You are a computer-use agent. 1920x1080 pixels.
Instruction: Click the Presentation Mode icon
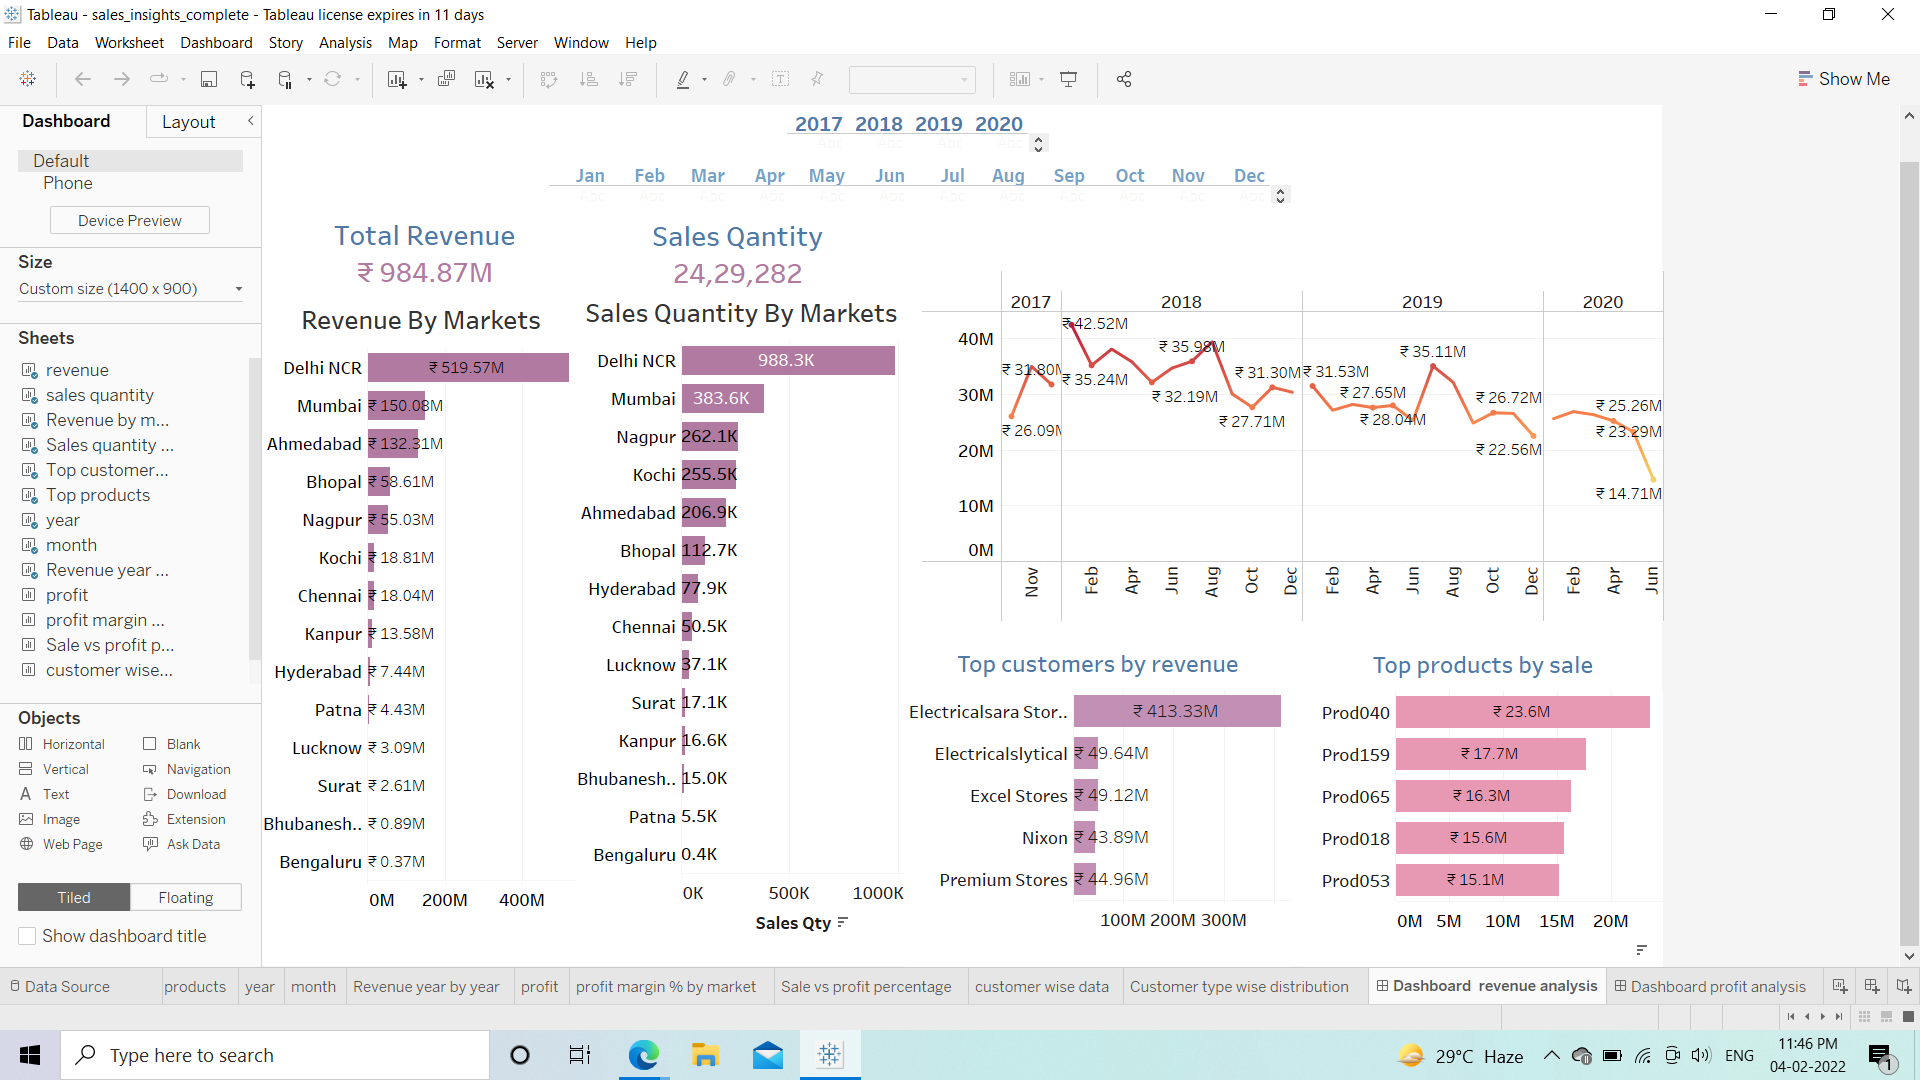1068,79
